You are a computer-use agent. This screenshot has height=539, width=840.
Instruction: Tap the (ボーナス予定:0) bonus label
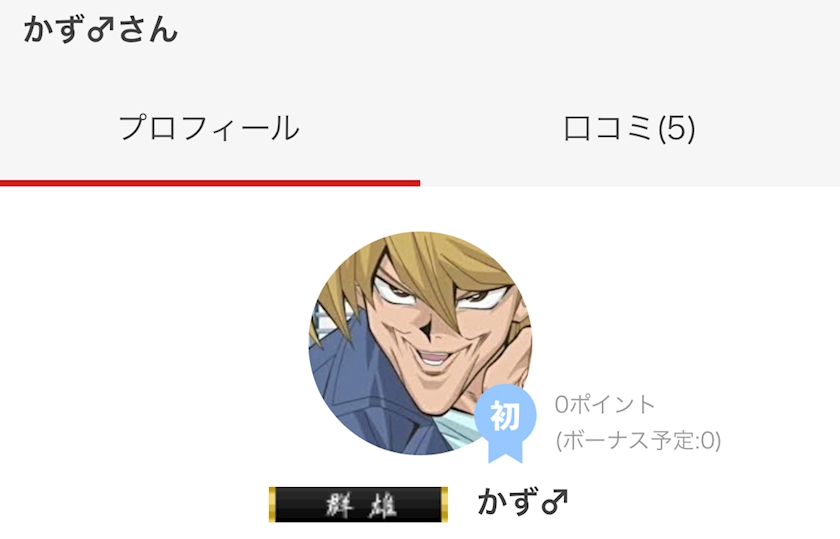tap(639, 440)
